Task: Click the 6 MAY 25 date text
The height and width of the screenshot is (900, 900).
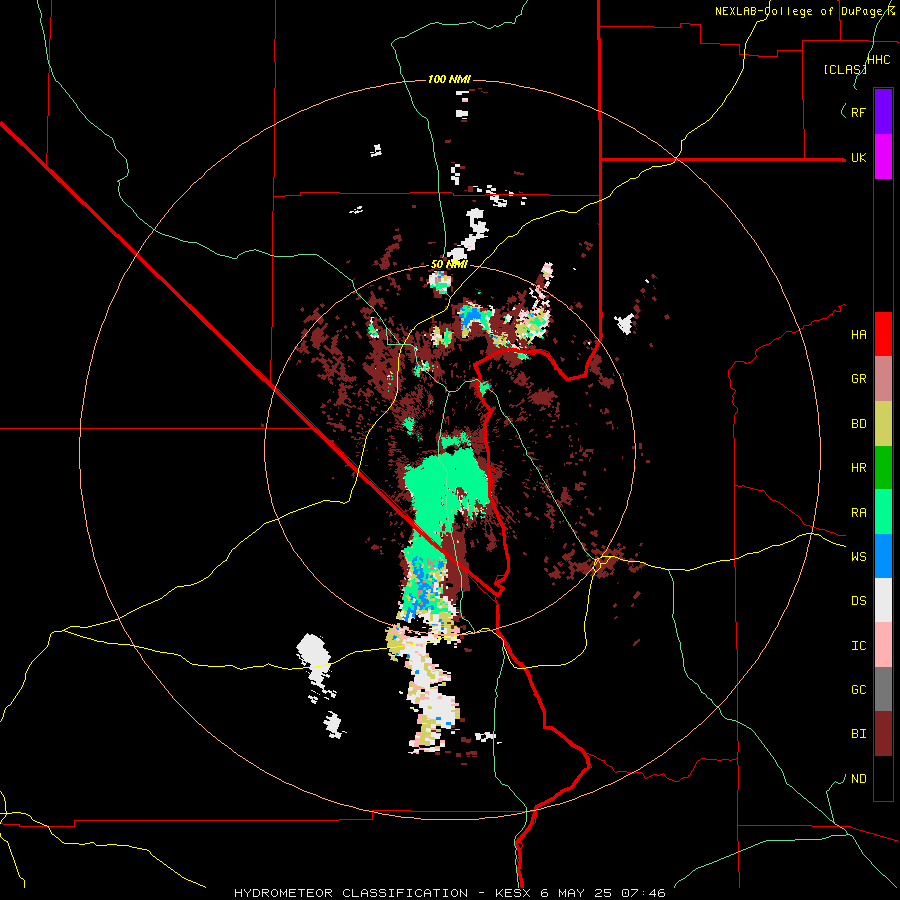Action: click(x=577, y=893)
